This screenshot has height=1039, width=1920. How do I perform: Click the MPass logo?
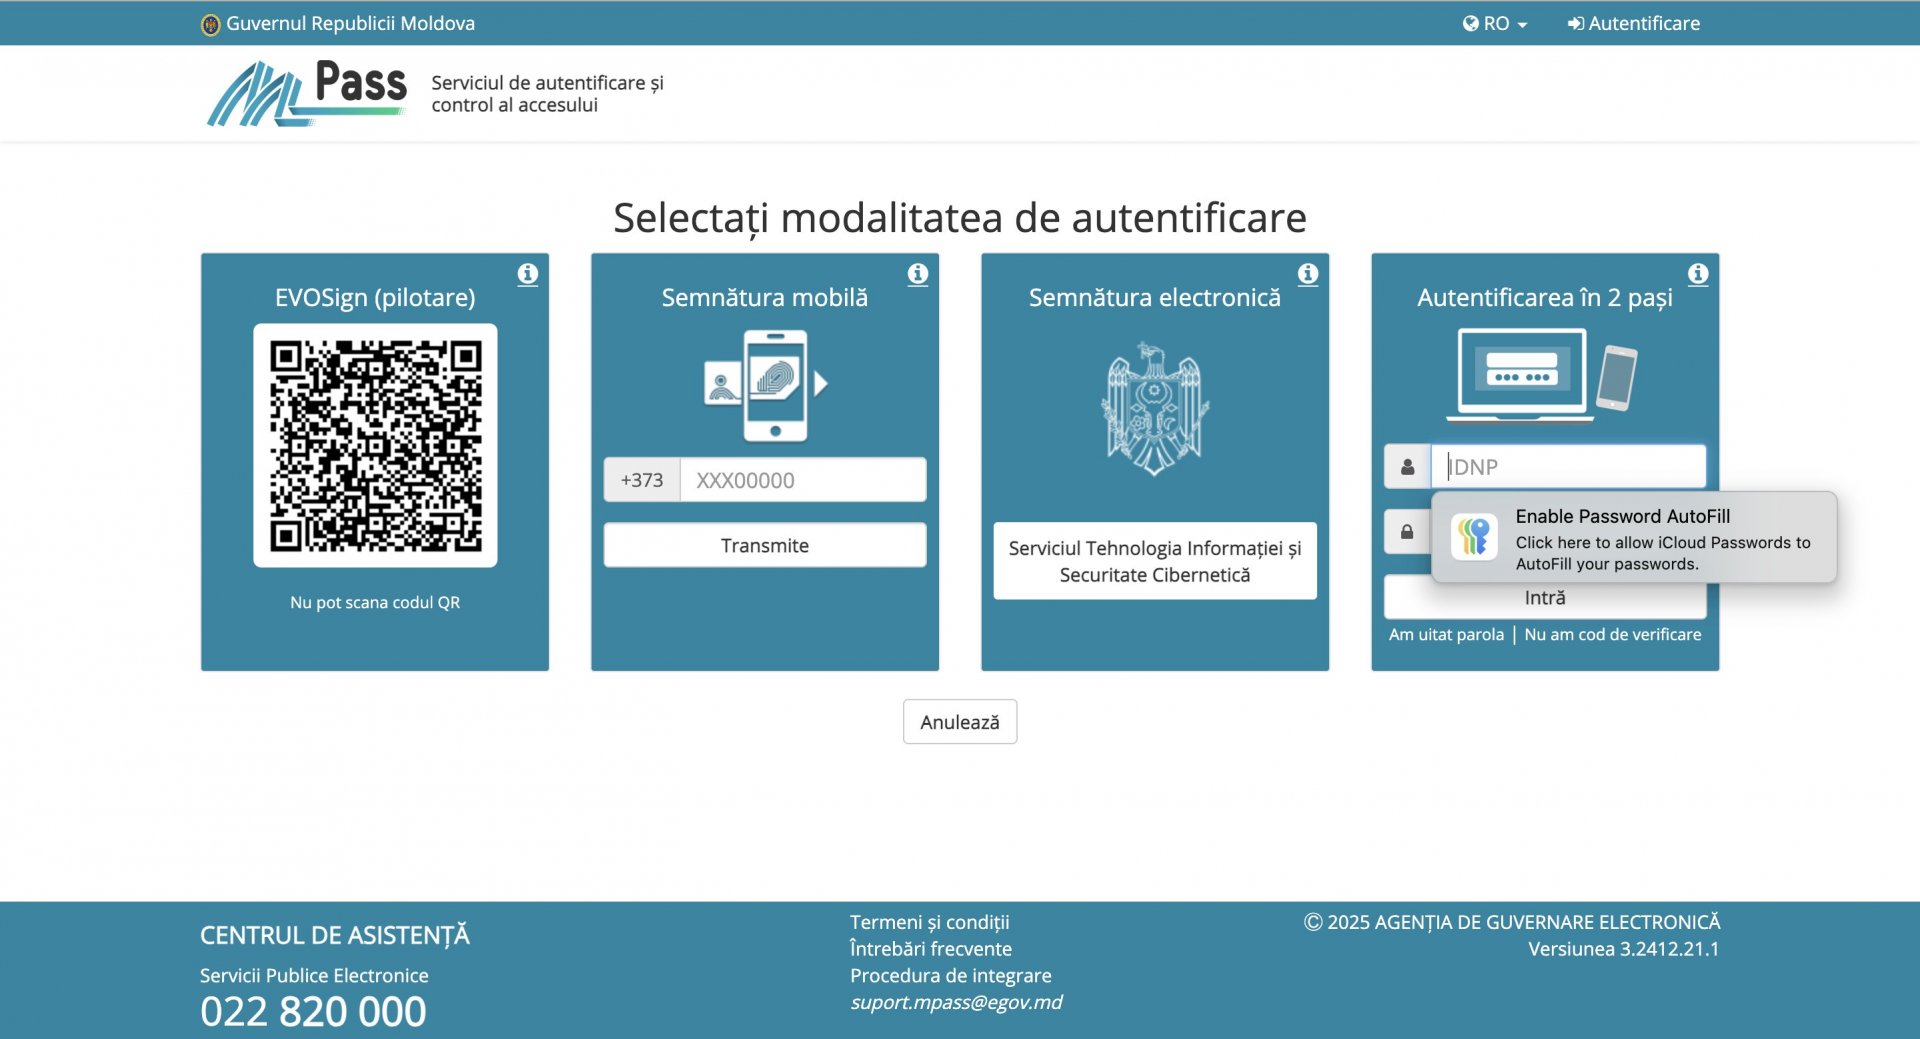pos(306,94)
